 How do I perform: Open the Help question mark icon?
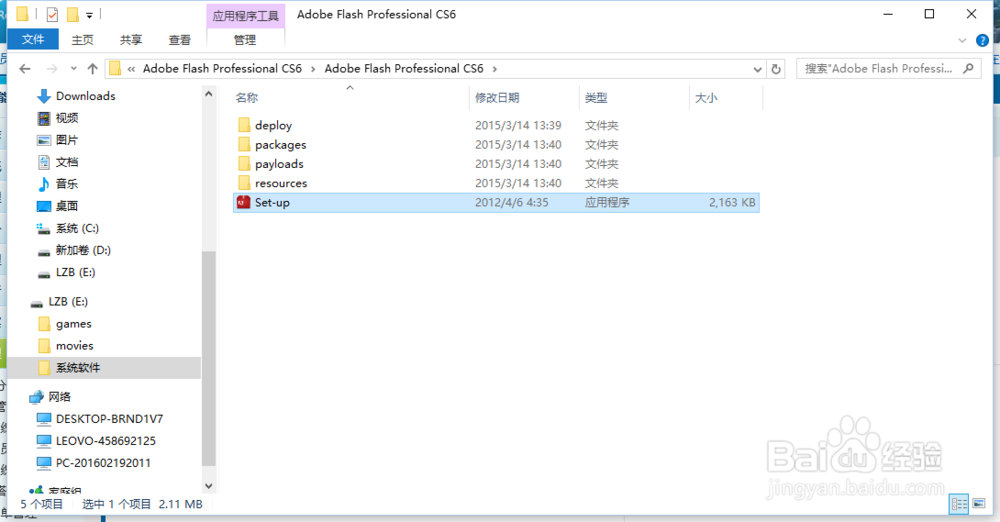983,40
